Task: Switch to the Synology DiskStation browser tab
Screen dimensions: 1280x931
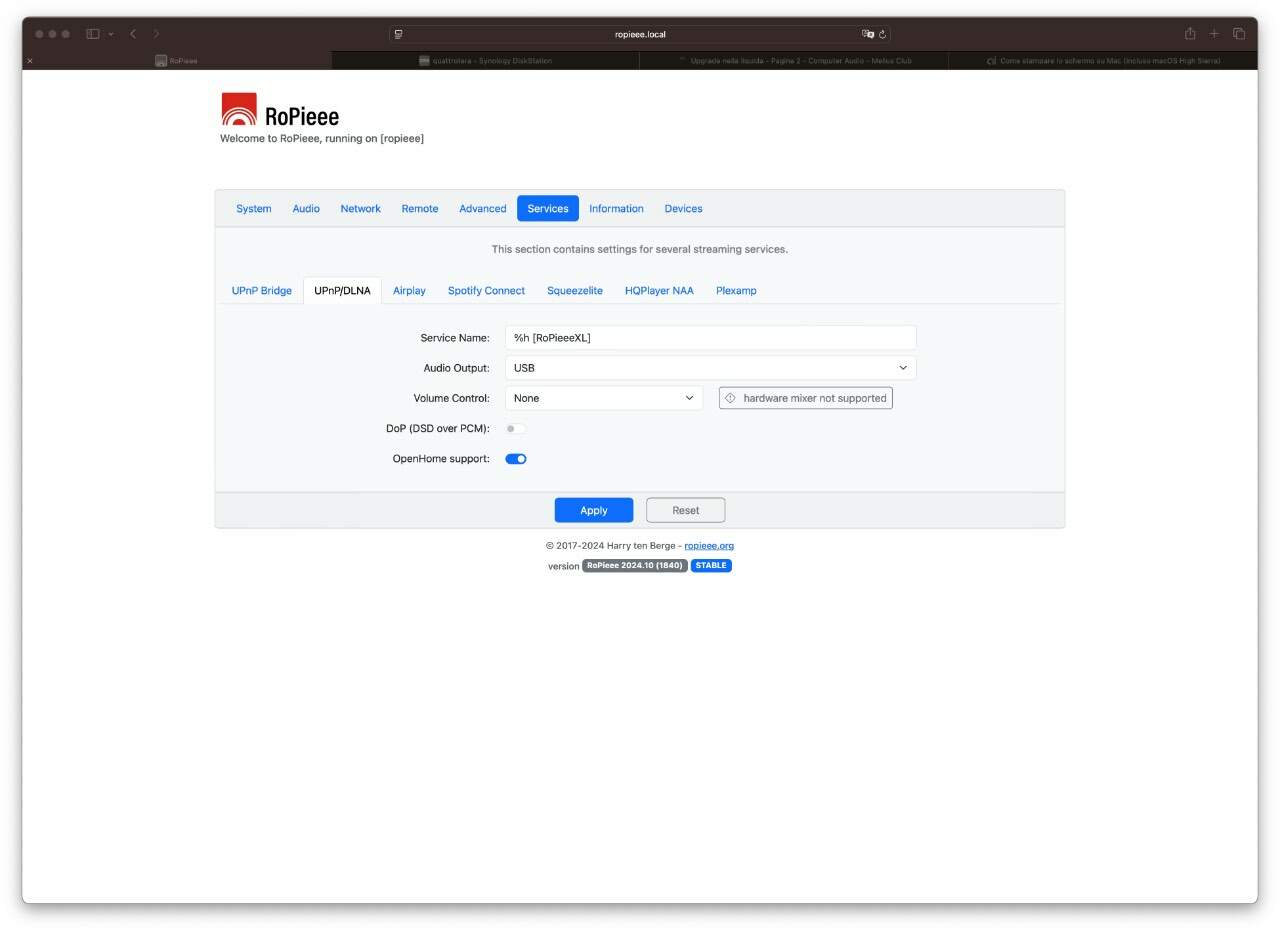Action: [486, 61]
